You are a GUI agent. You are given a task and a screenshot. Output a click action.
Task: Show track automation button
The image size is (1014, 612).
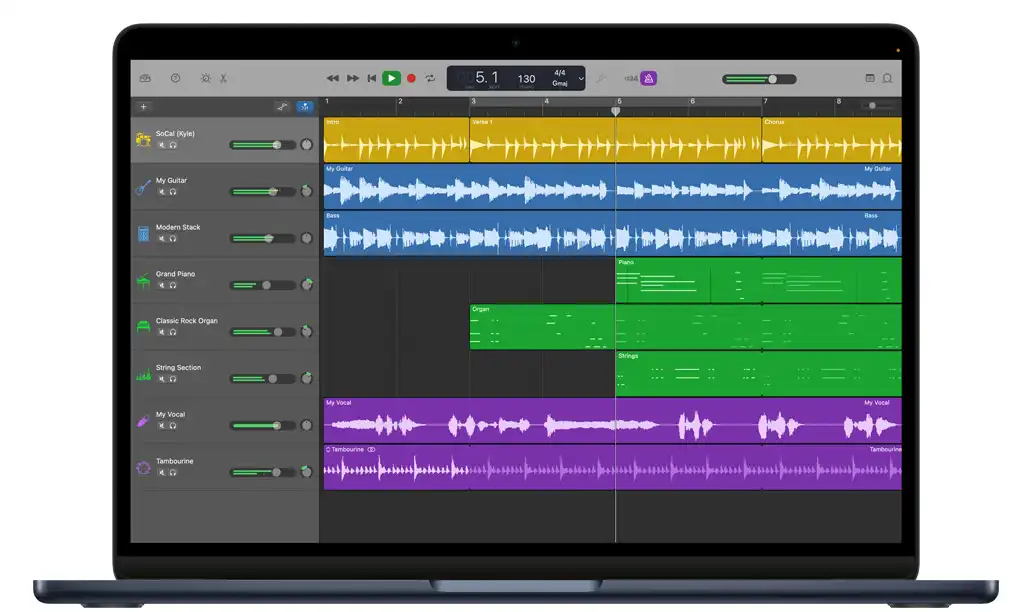[282, 107]
